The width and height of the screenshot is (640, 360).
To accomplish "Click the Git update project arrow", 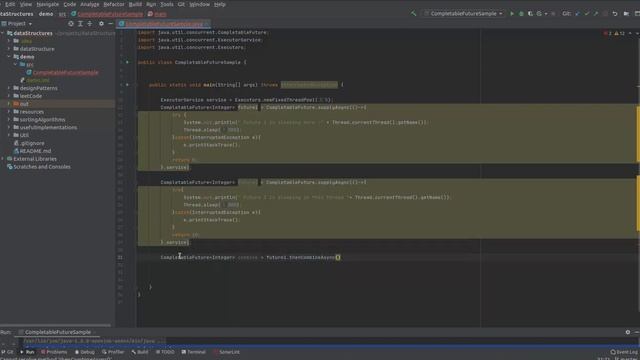I will coord(578,13).
